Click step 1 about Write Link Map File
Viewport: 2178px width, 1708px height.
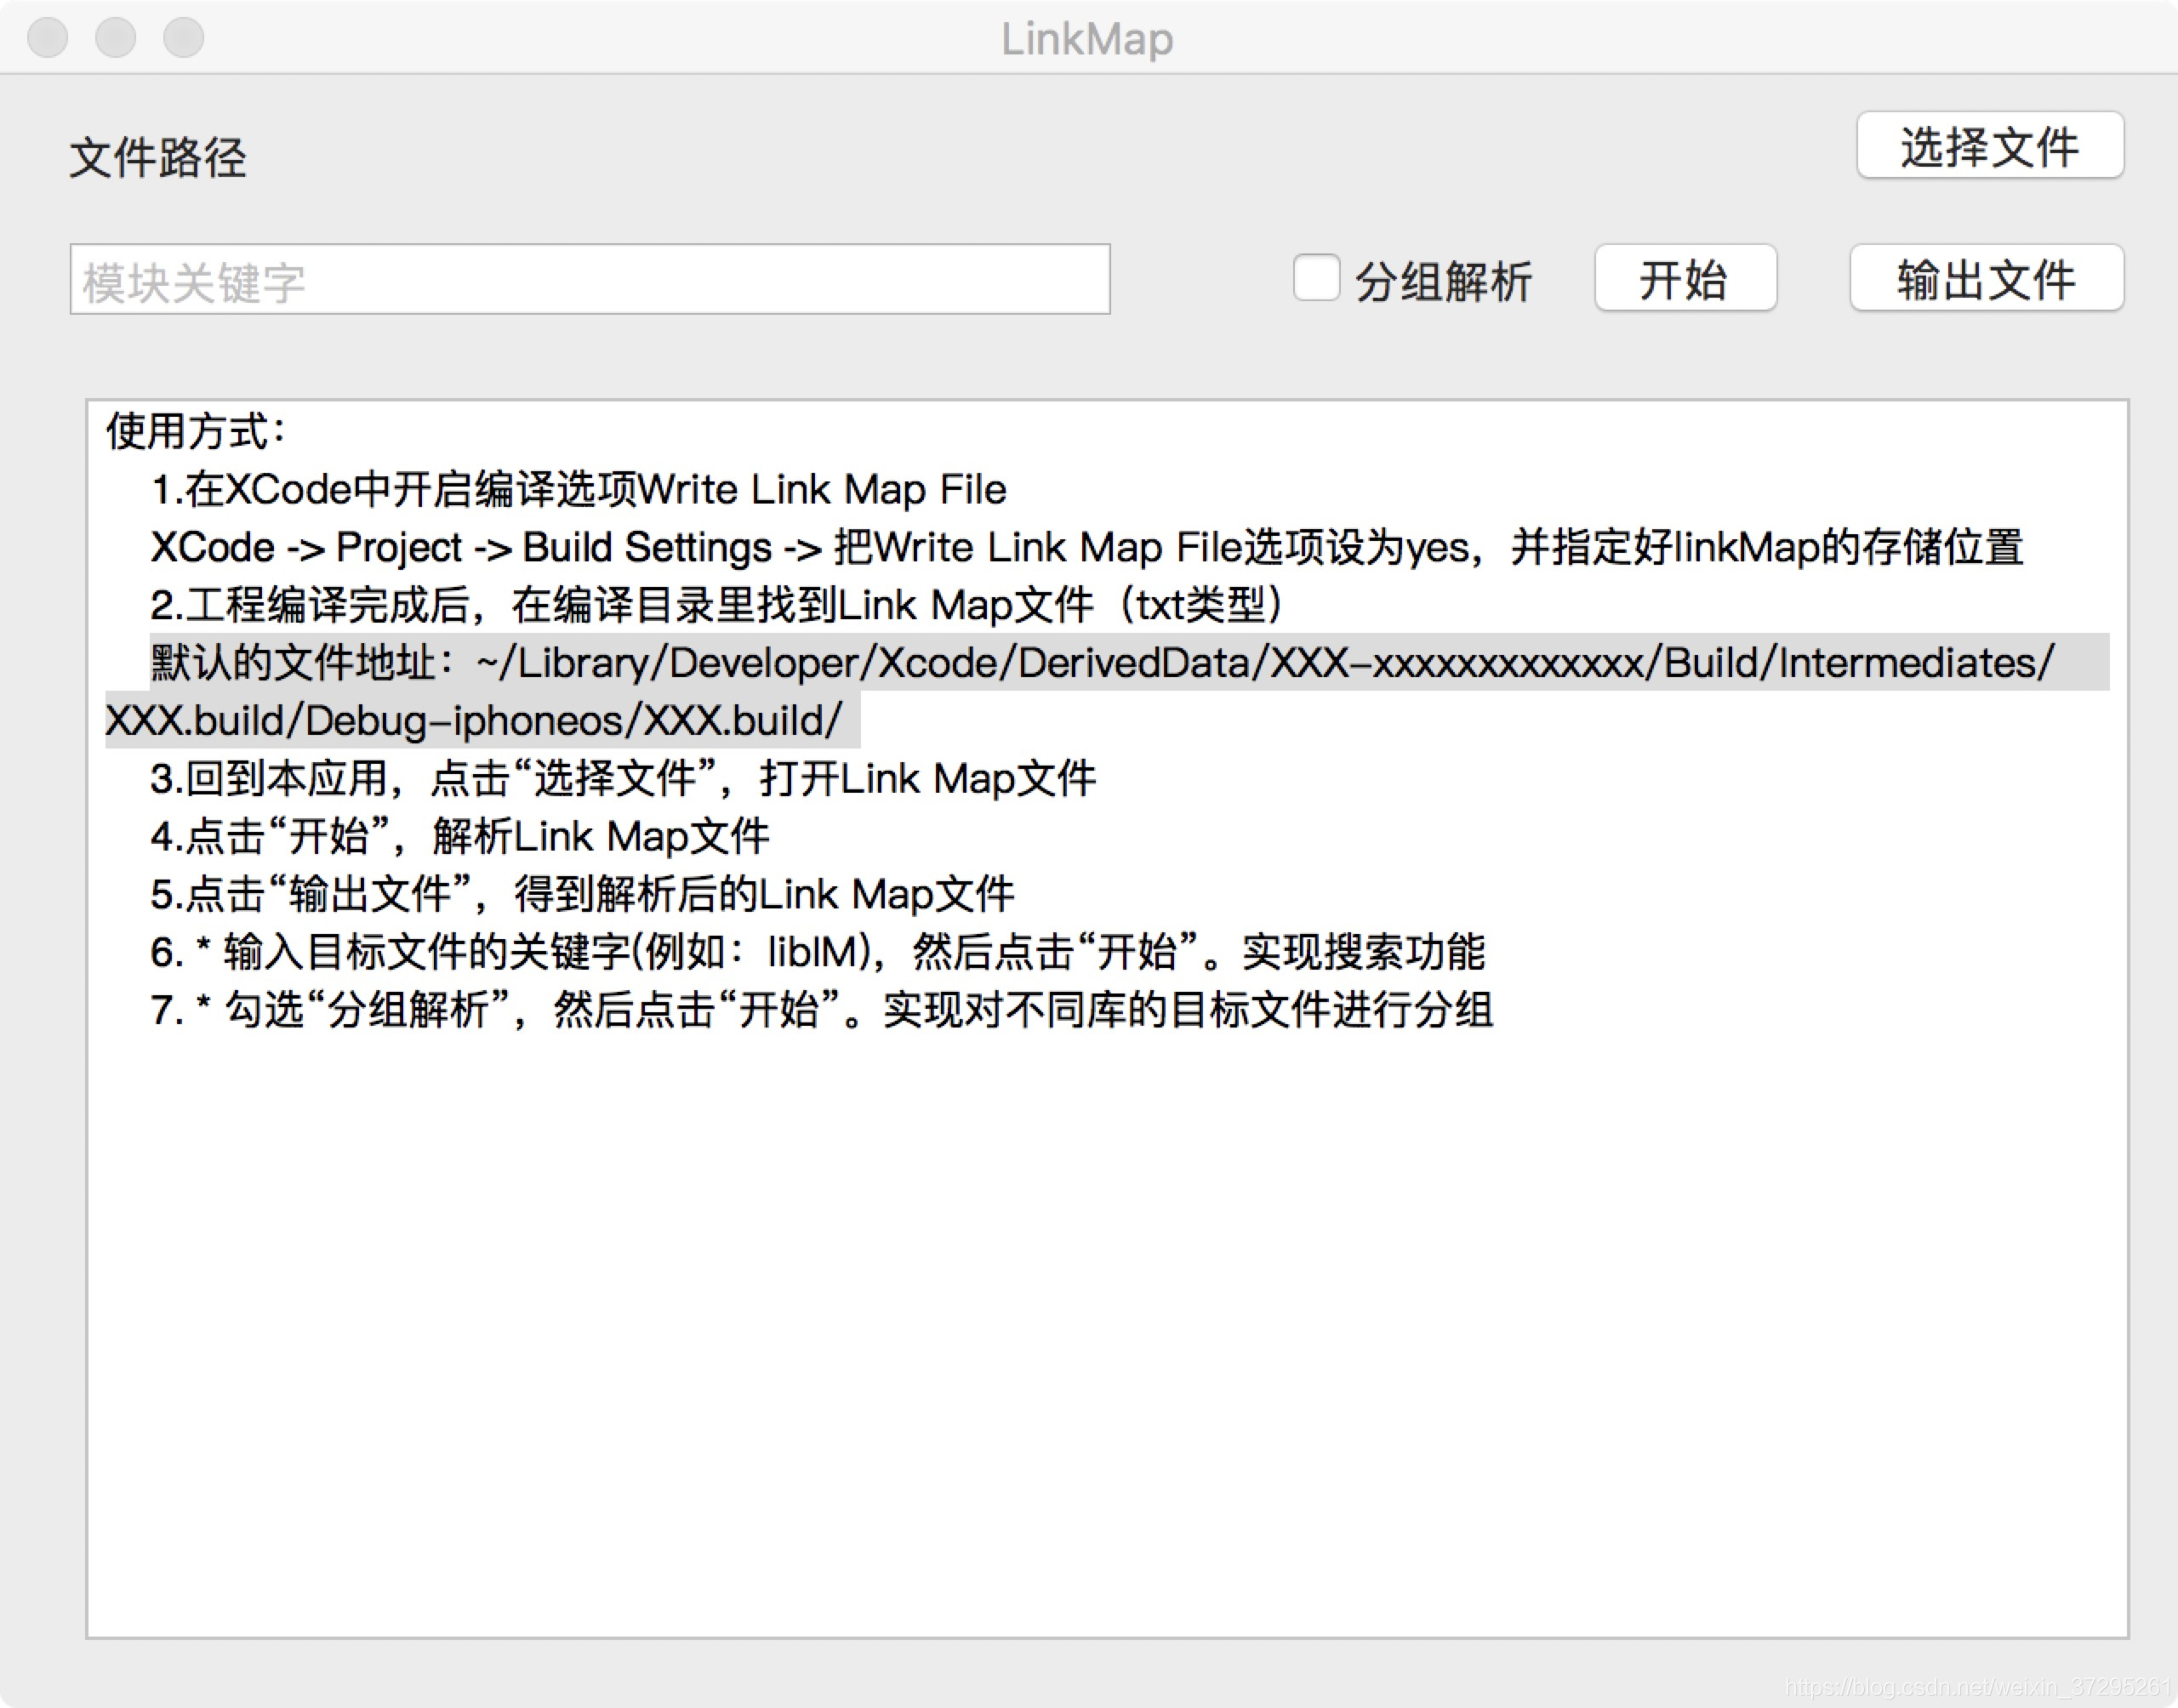pos(578,490)
